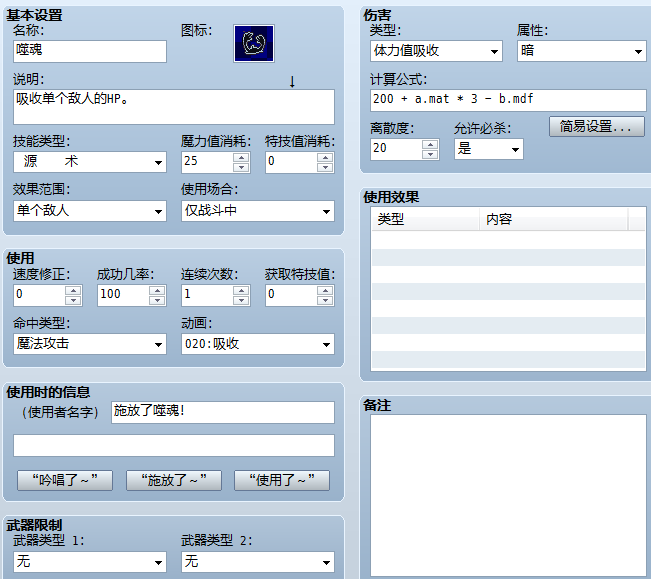Click the 备注 notes text area
Image resolution: width=651 pixels, height=579 pixels.
click(508, 496)
